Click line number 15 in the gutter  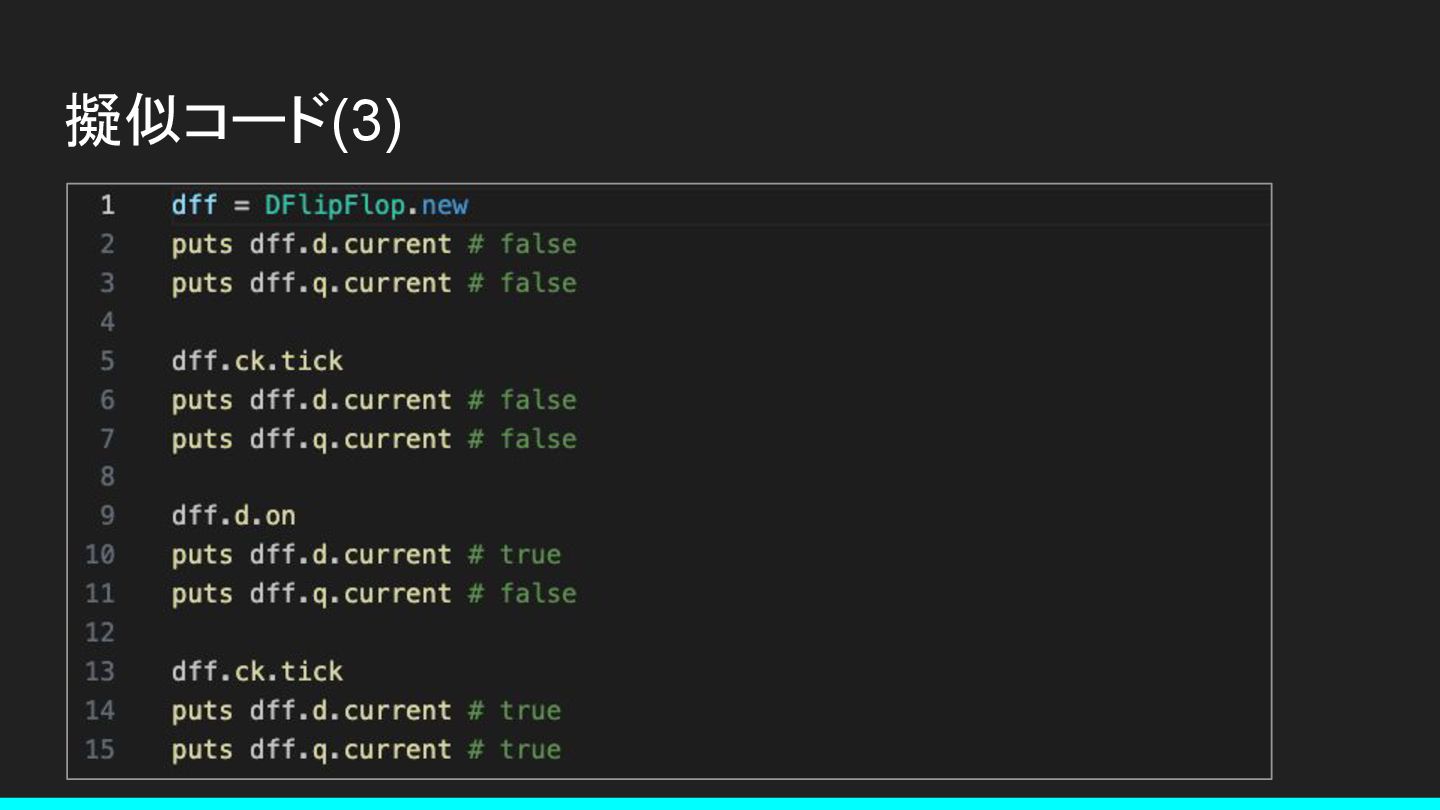point(100,750)
